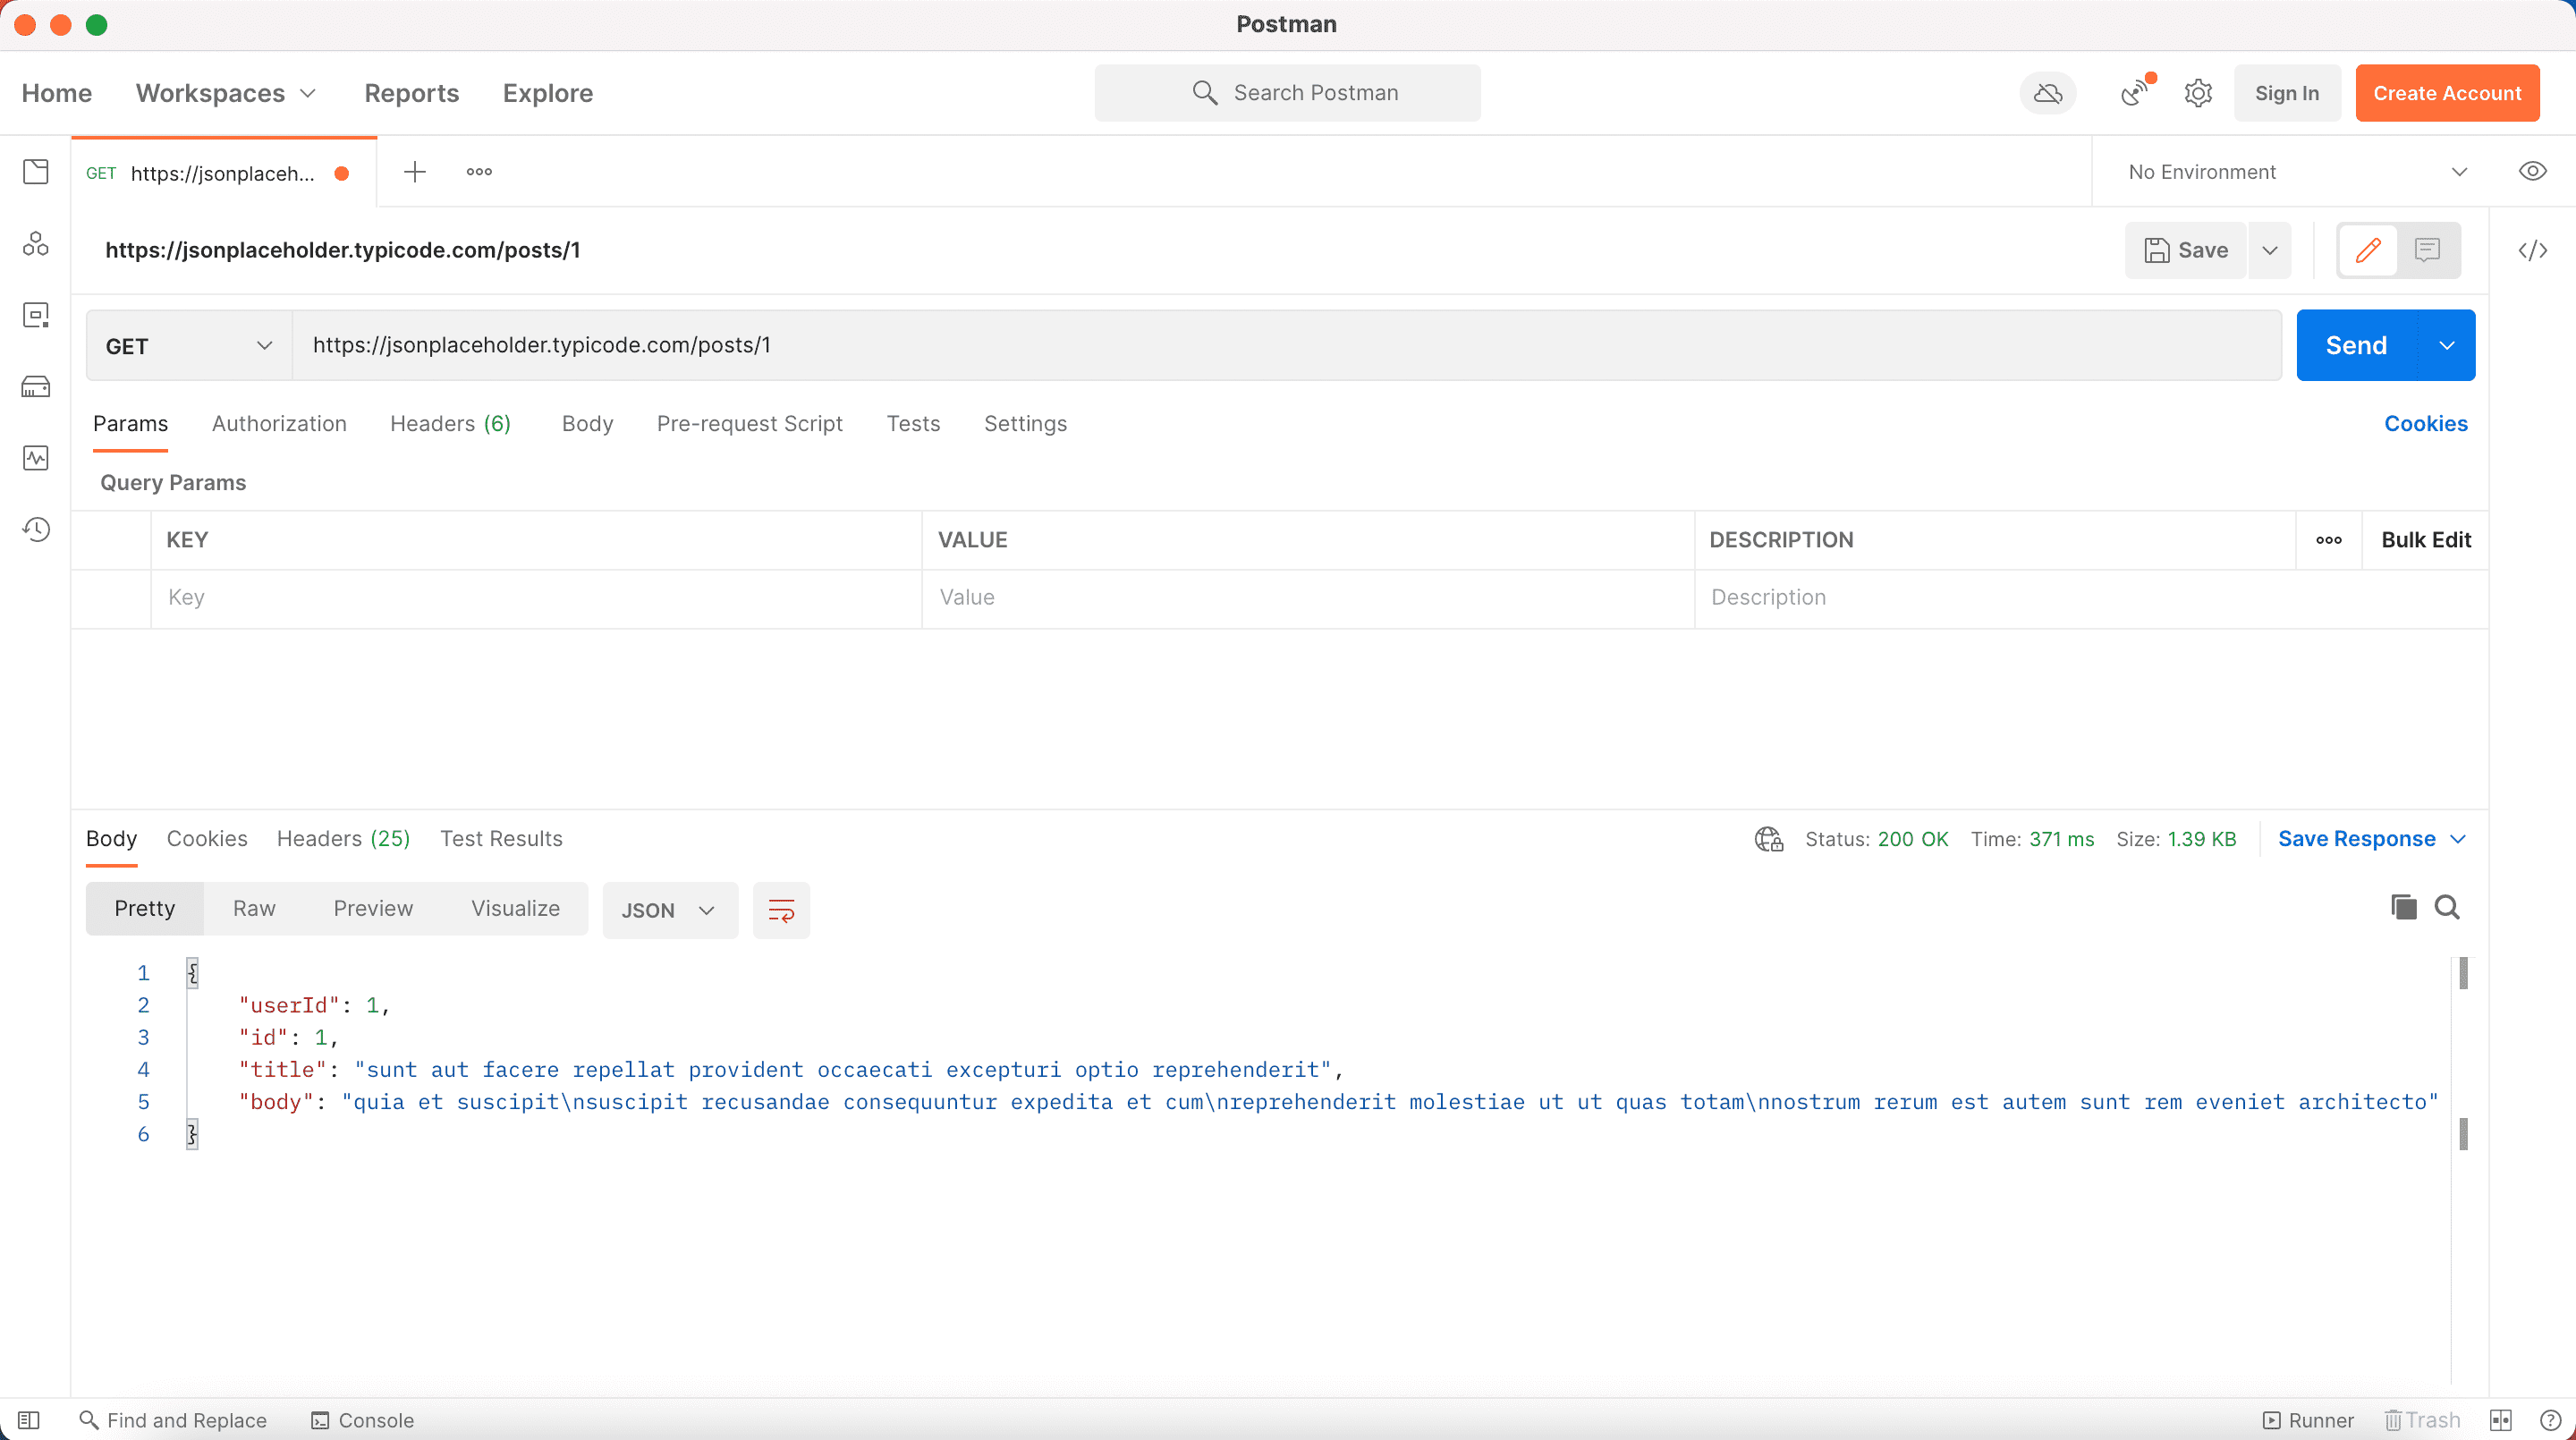Select the Visualize response view
Image resolution: width=2576 pixels, height=1440 pixels.
(x=515, y=908)
